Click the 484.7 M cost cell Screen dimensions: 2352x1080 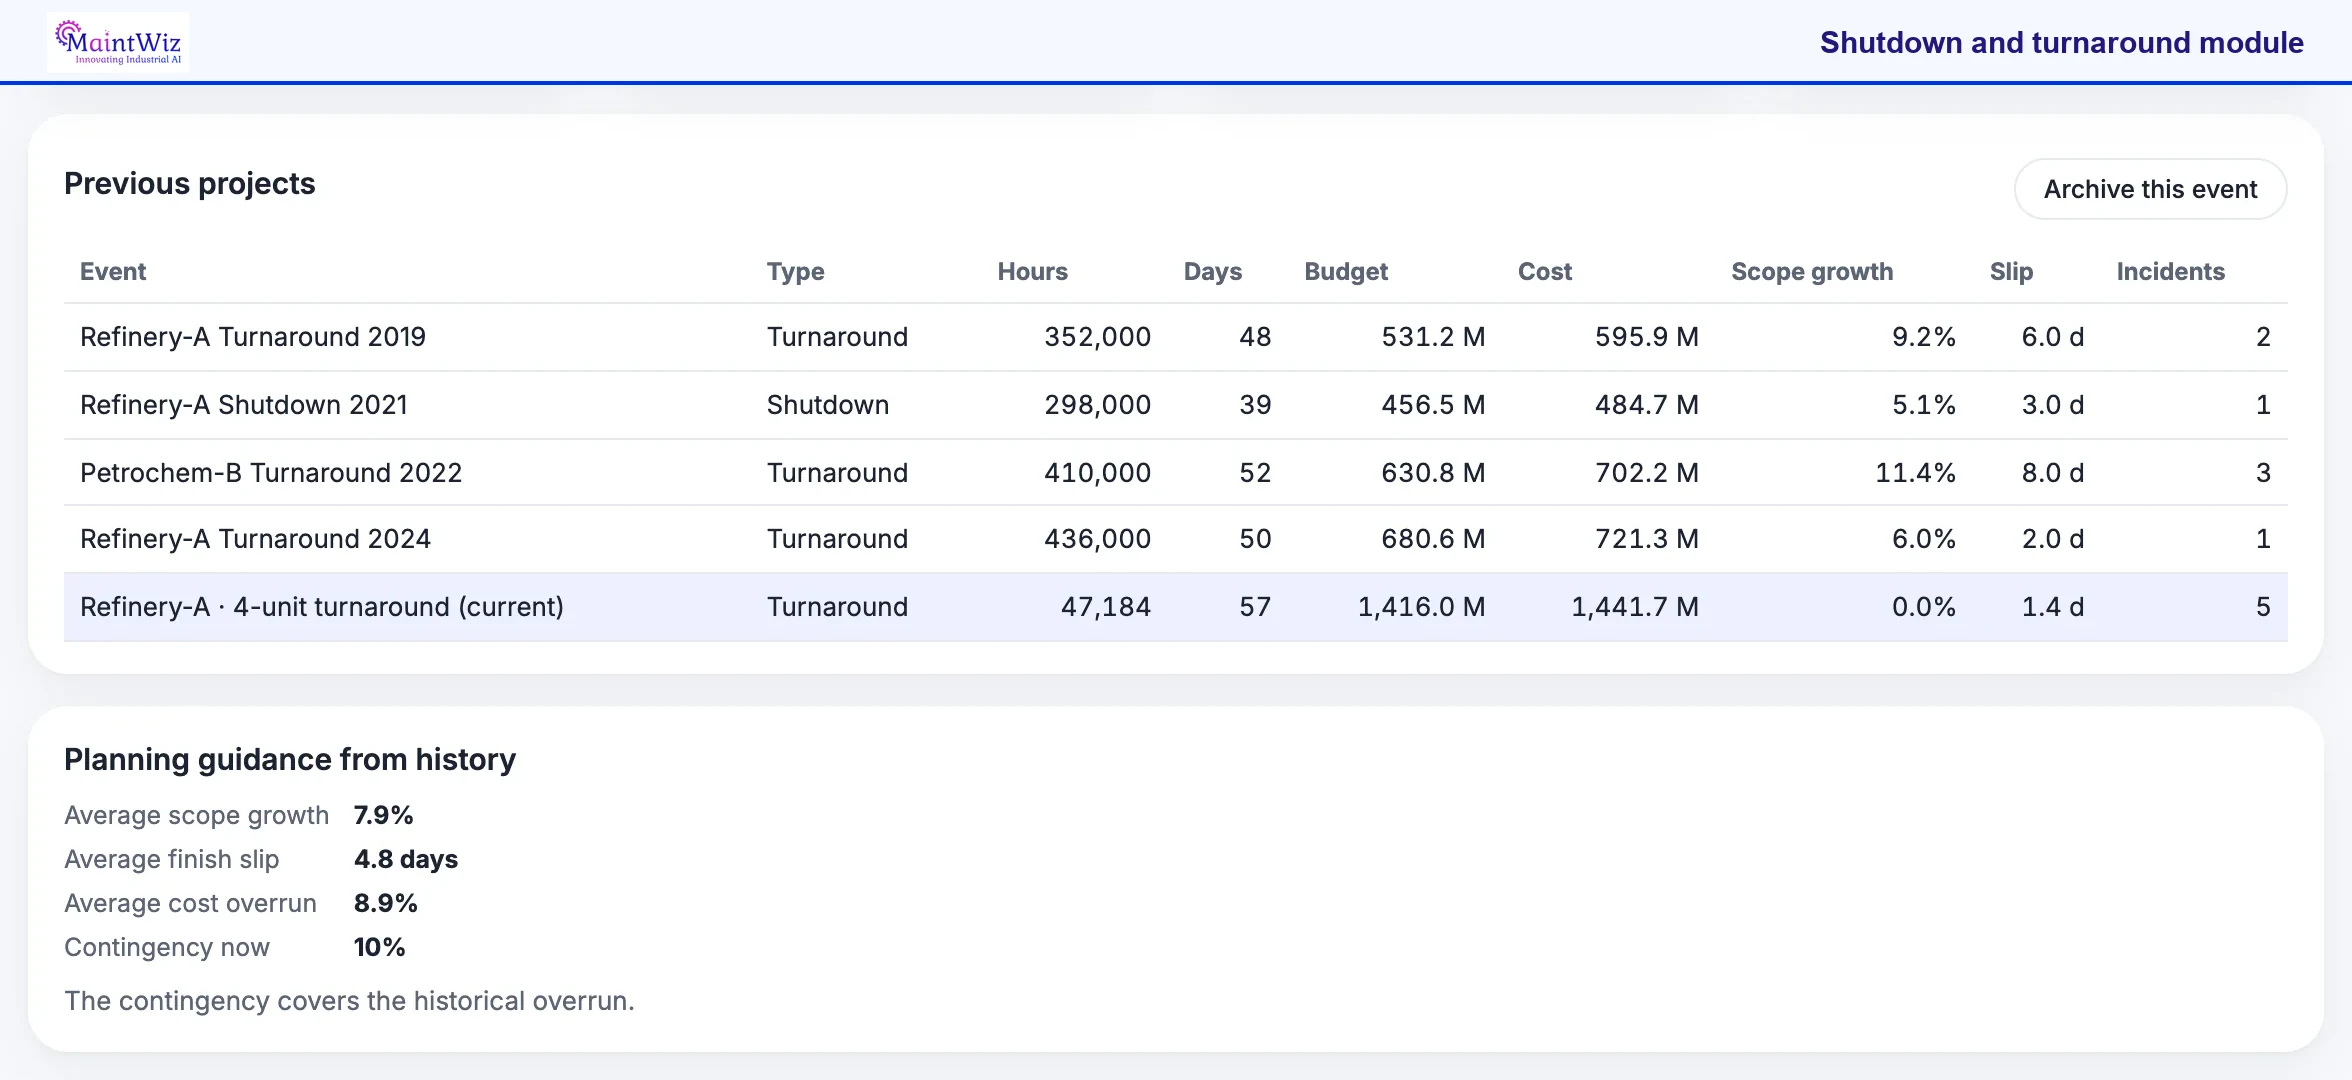coord(1647,405)
